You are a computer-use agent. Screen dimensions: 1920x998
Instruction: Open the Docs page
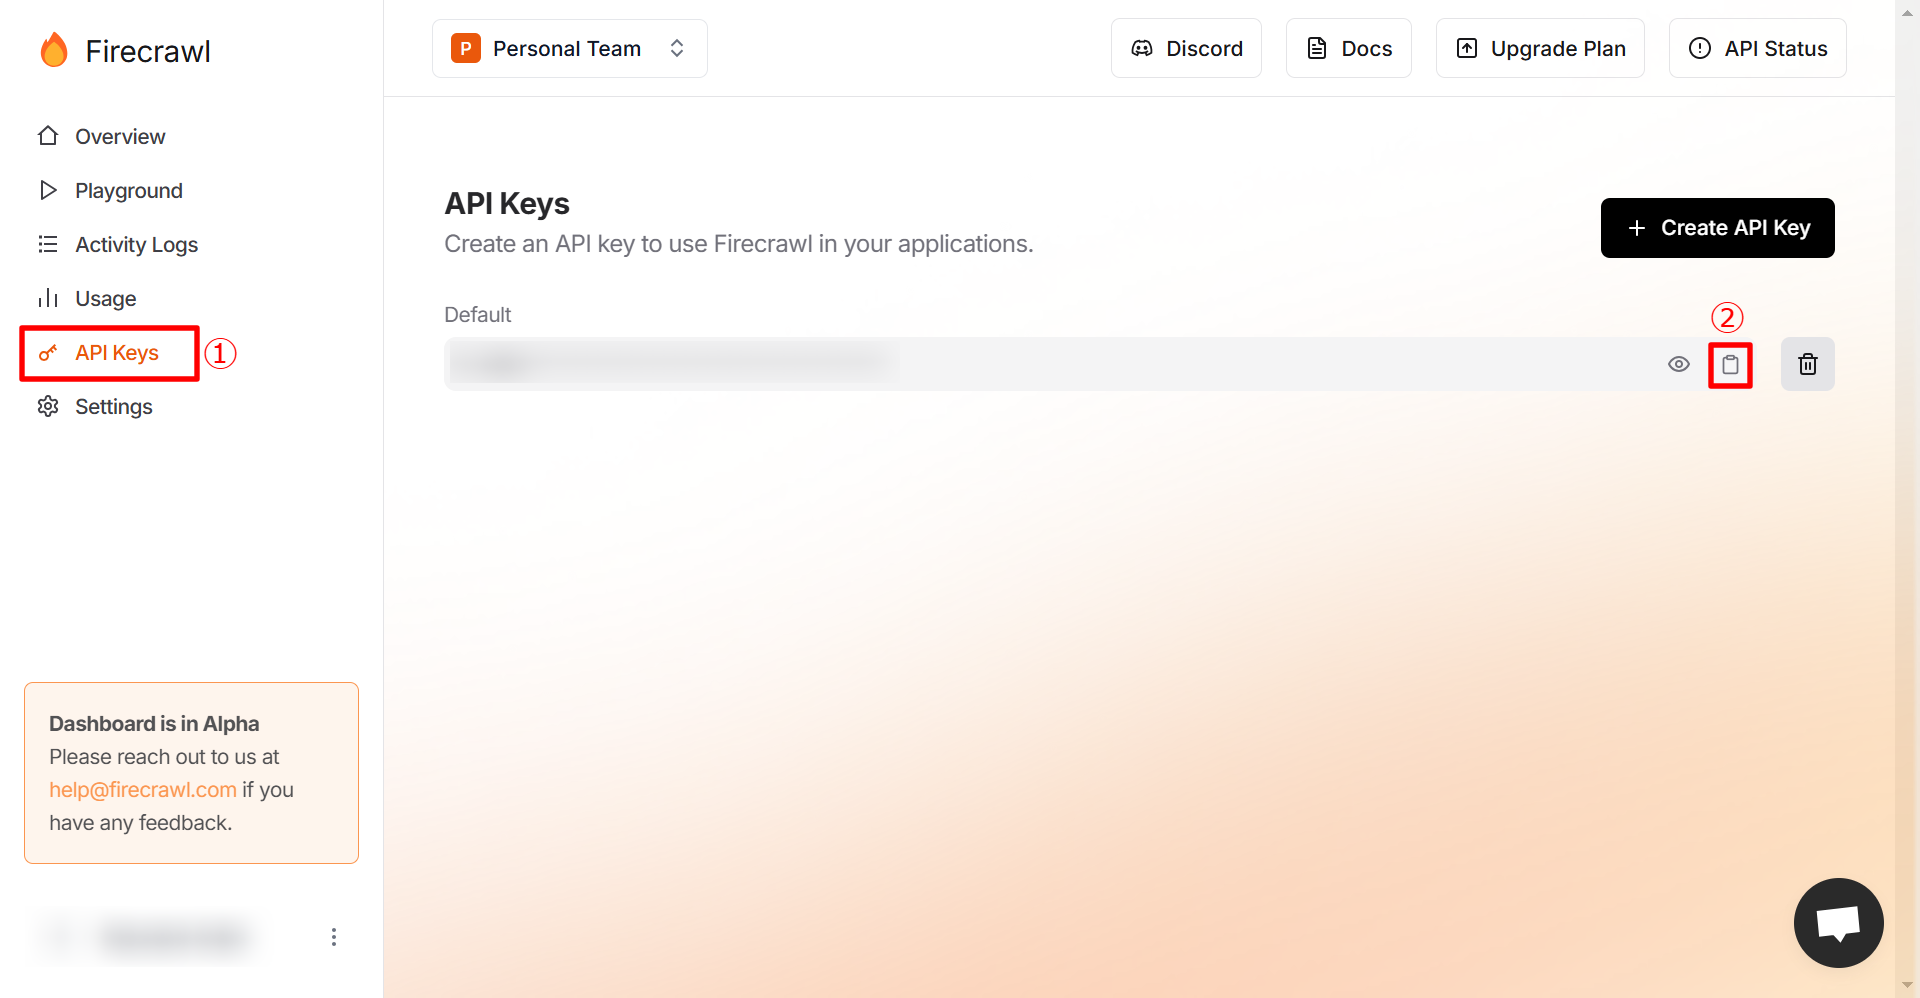tap(1348, 48)
